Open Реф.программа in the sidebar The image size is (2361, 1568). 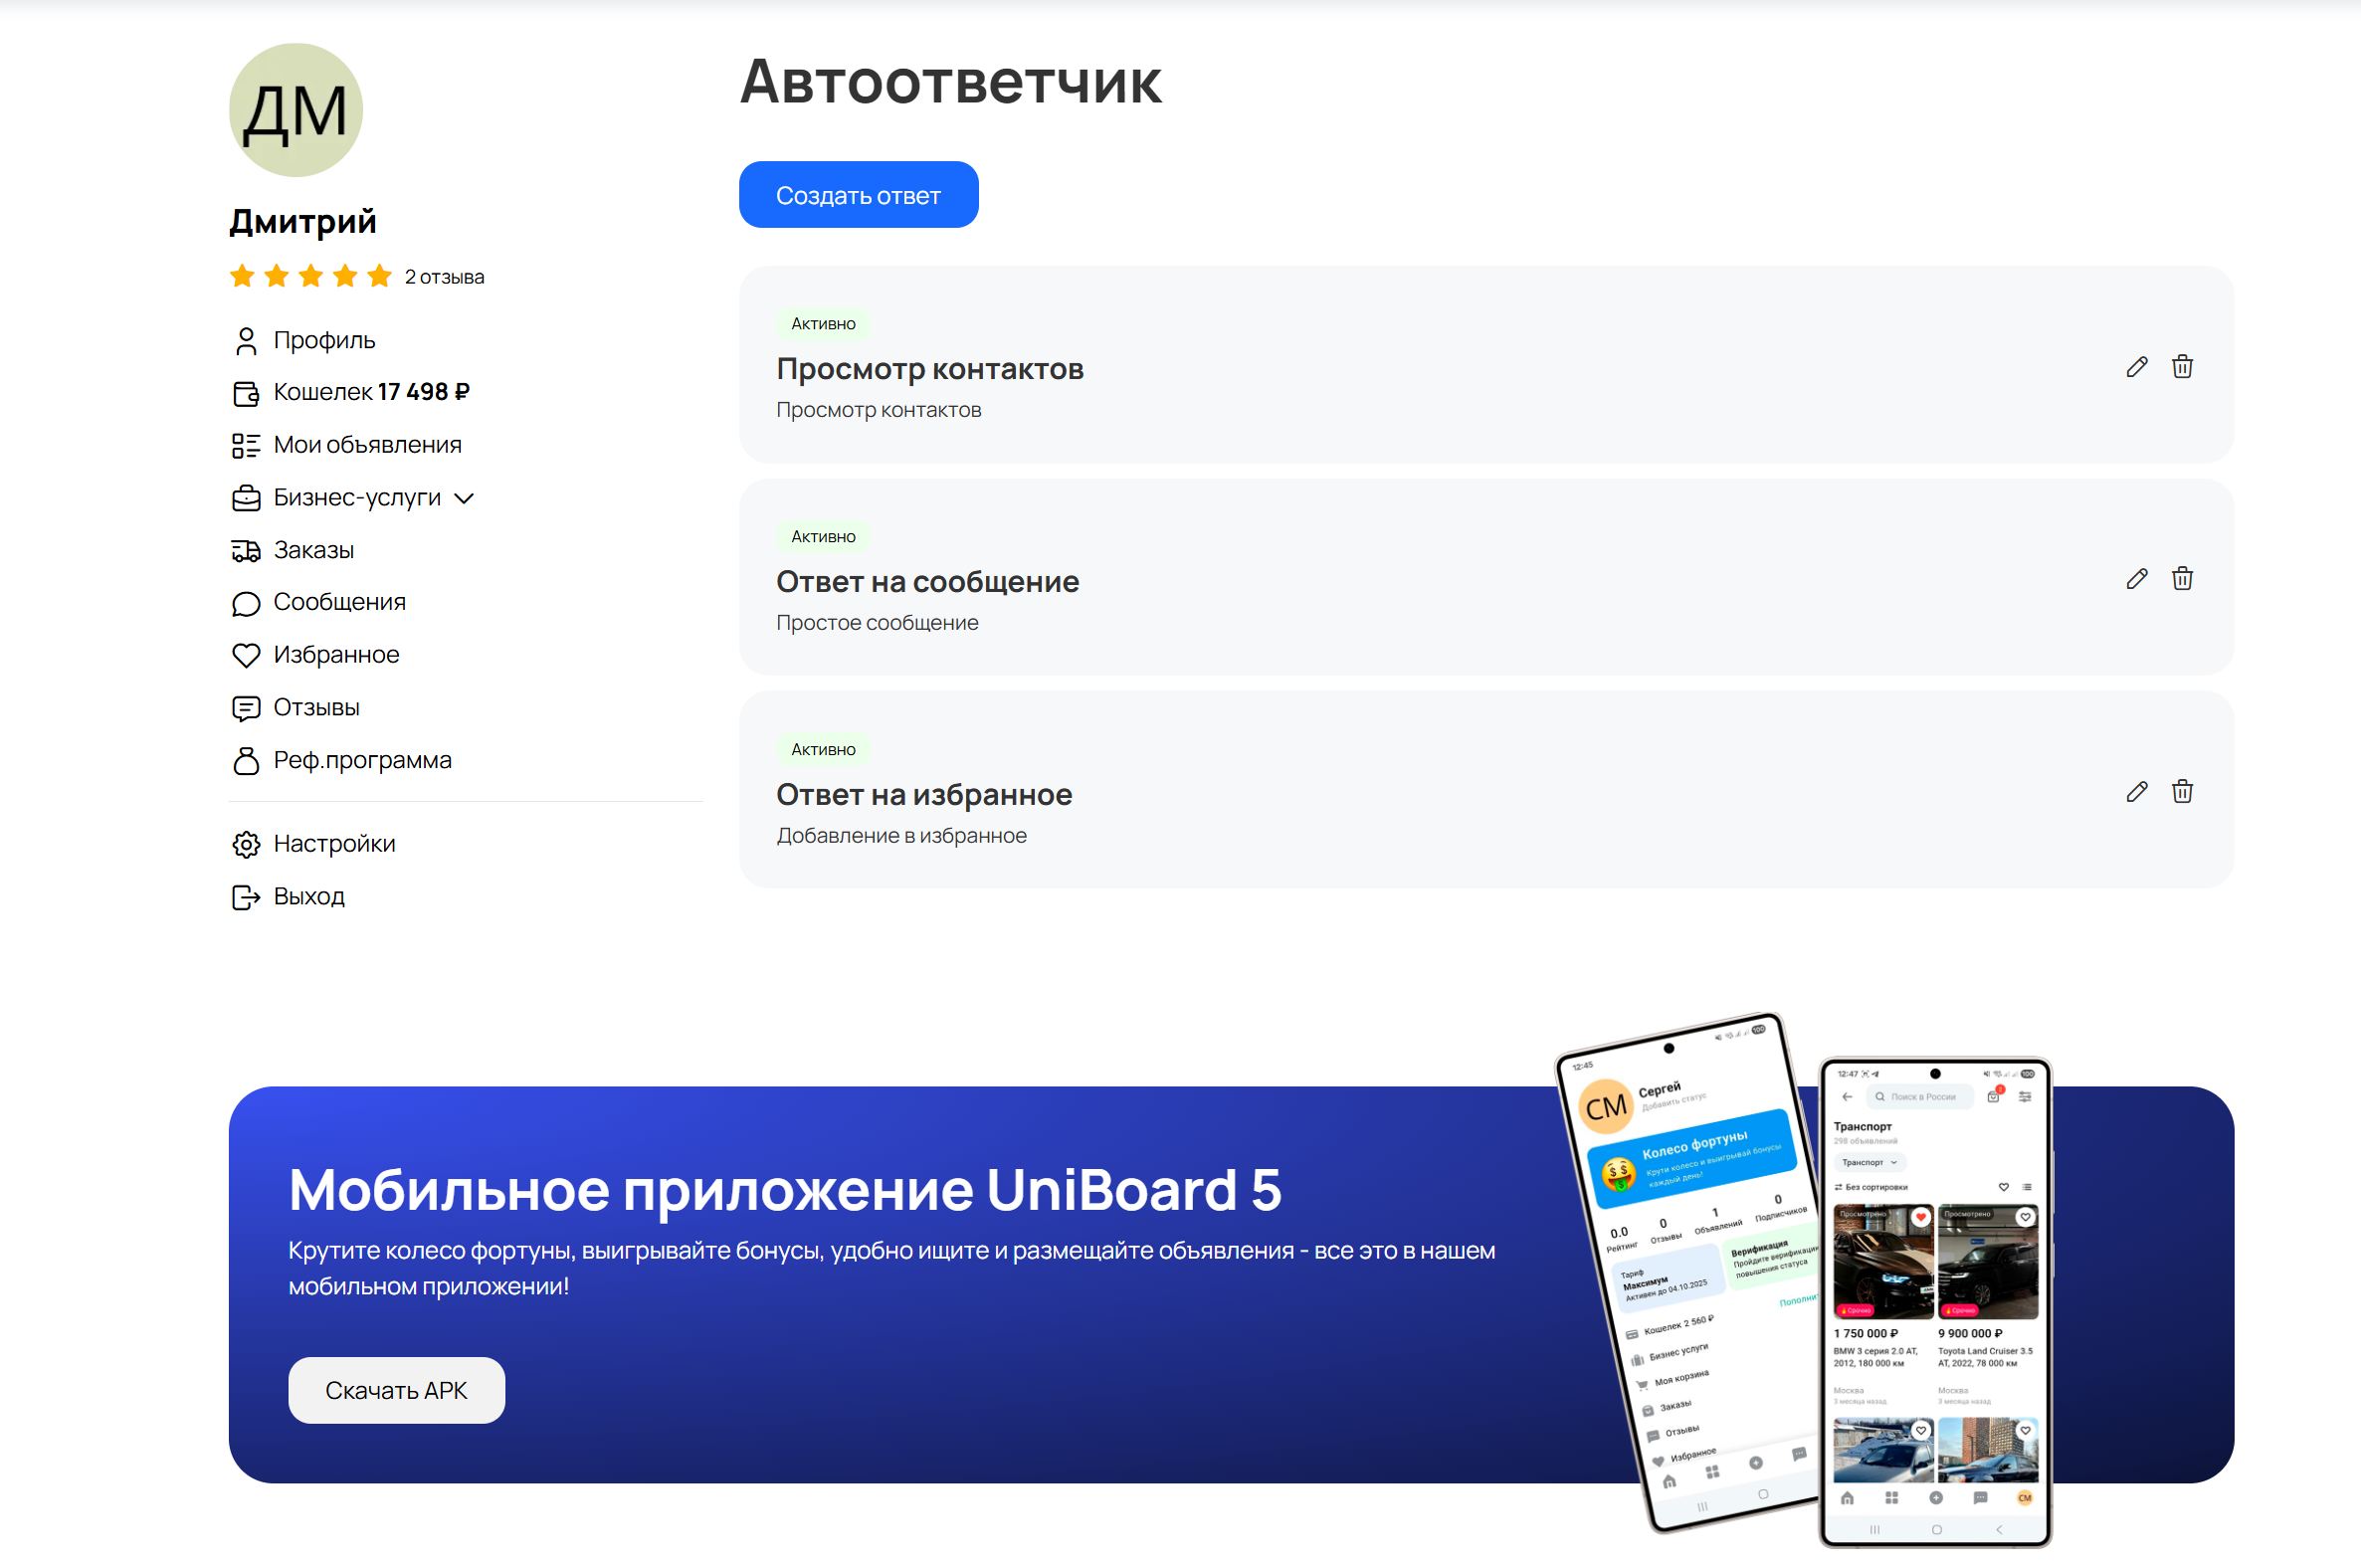(x=362, y=760)
